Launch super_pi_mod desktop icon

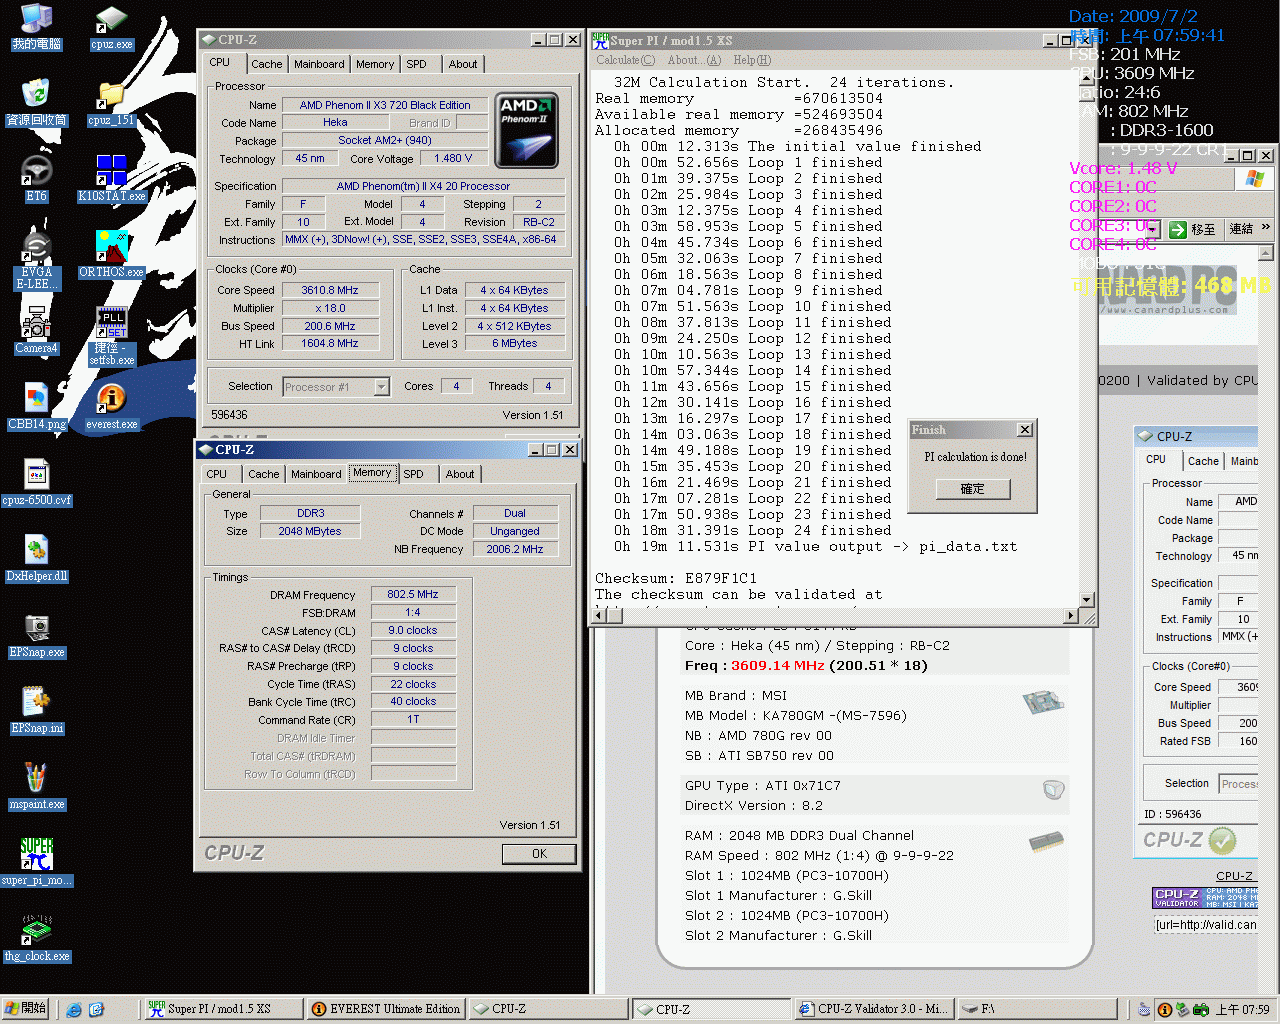(x=36, y=863)
